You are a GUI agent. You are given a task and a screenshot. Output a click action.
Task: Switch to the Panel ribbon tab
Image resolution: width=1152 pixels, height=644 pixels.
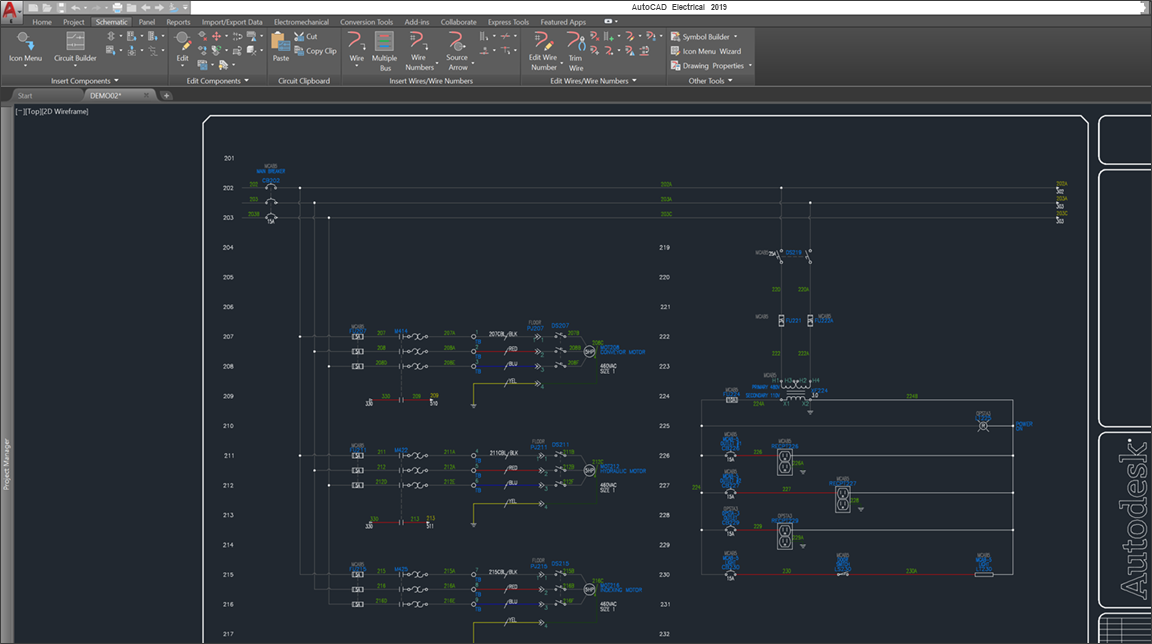[x=147, y=21]
